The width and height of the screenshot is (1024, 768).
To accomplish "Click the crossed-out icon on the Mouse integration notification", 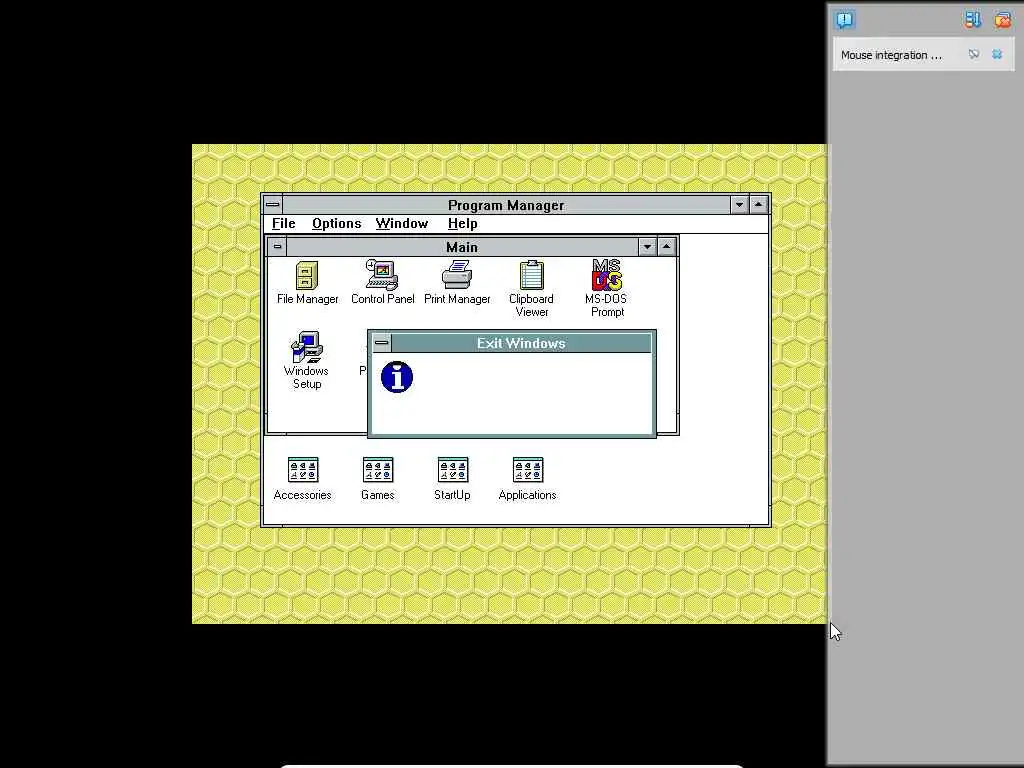I will (974, 54).
